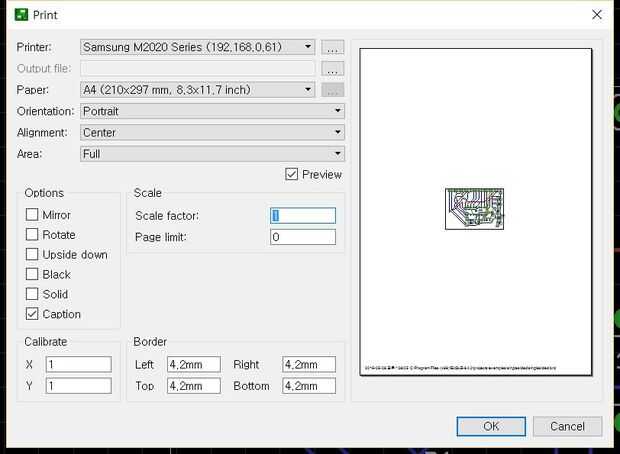Click the Right border input field
The image size is (620, 454).
coord(309,364)
